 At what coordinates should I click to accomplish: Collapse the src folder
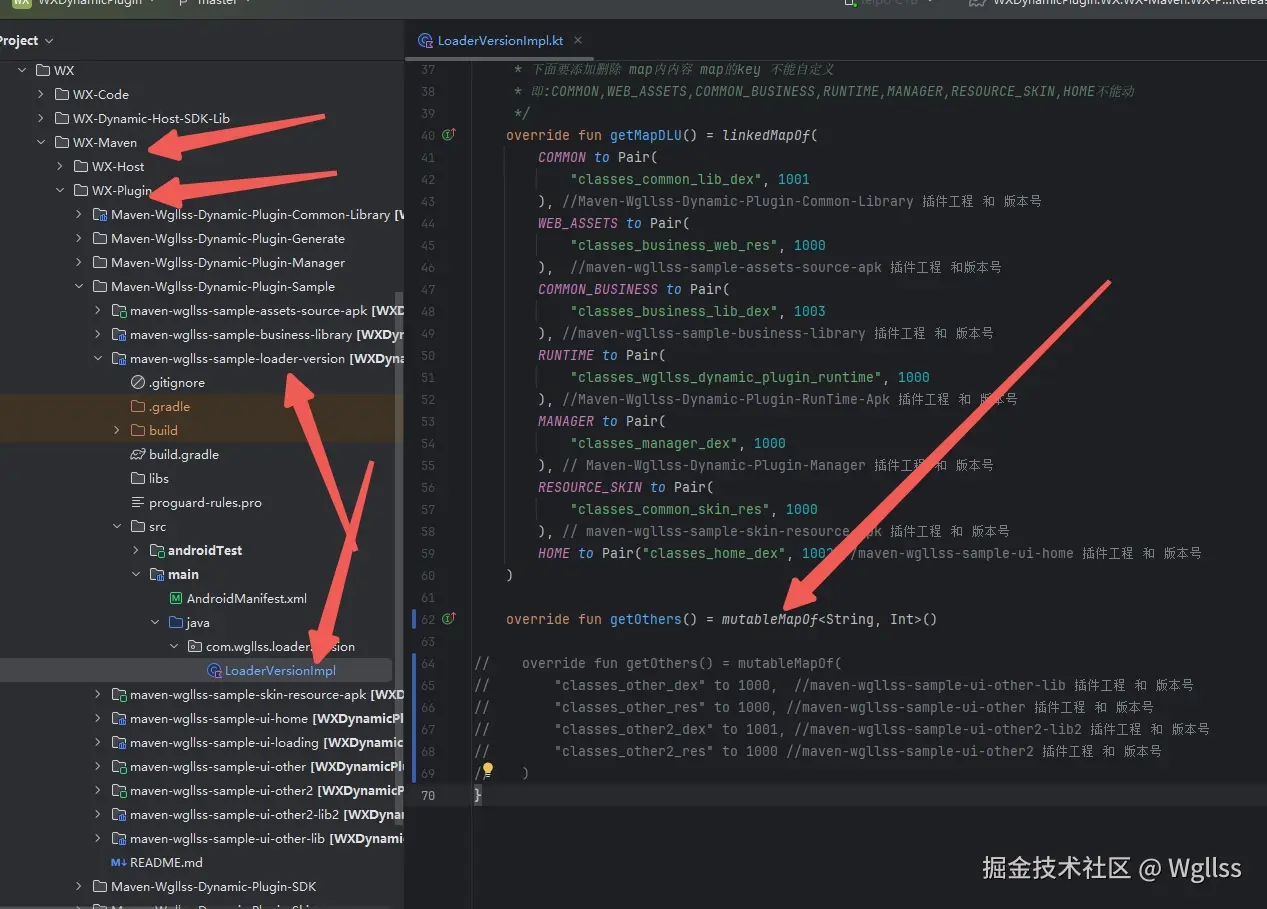117,527
